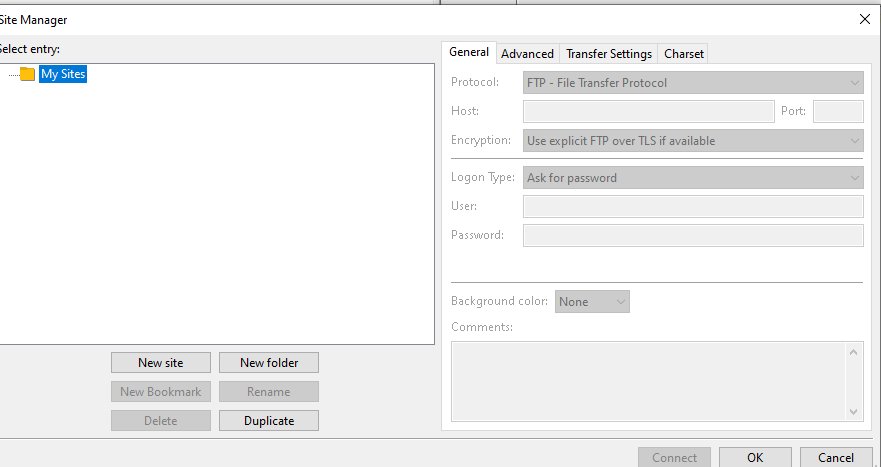Open the Background color dropdown

592,302
